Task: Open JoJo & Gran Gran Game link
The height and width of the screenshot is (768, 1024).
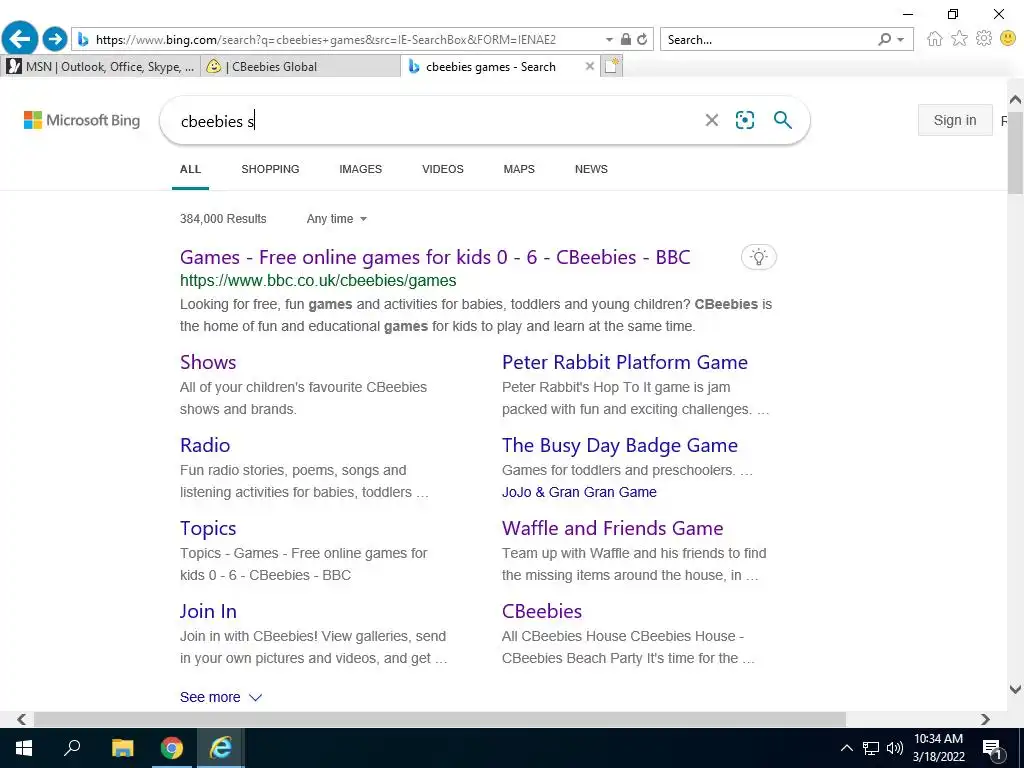Action: click(x=579, y=492)
